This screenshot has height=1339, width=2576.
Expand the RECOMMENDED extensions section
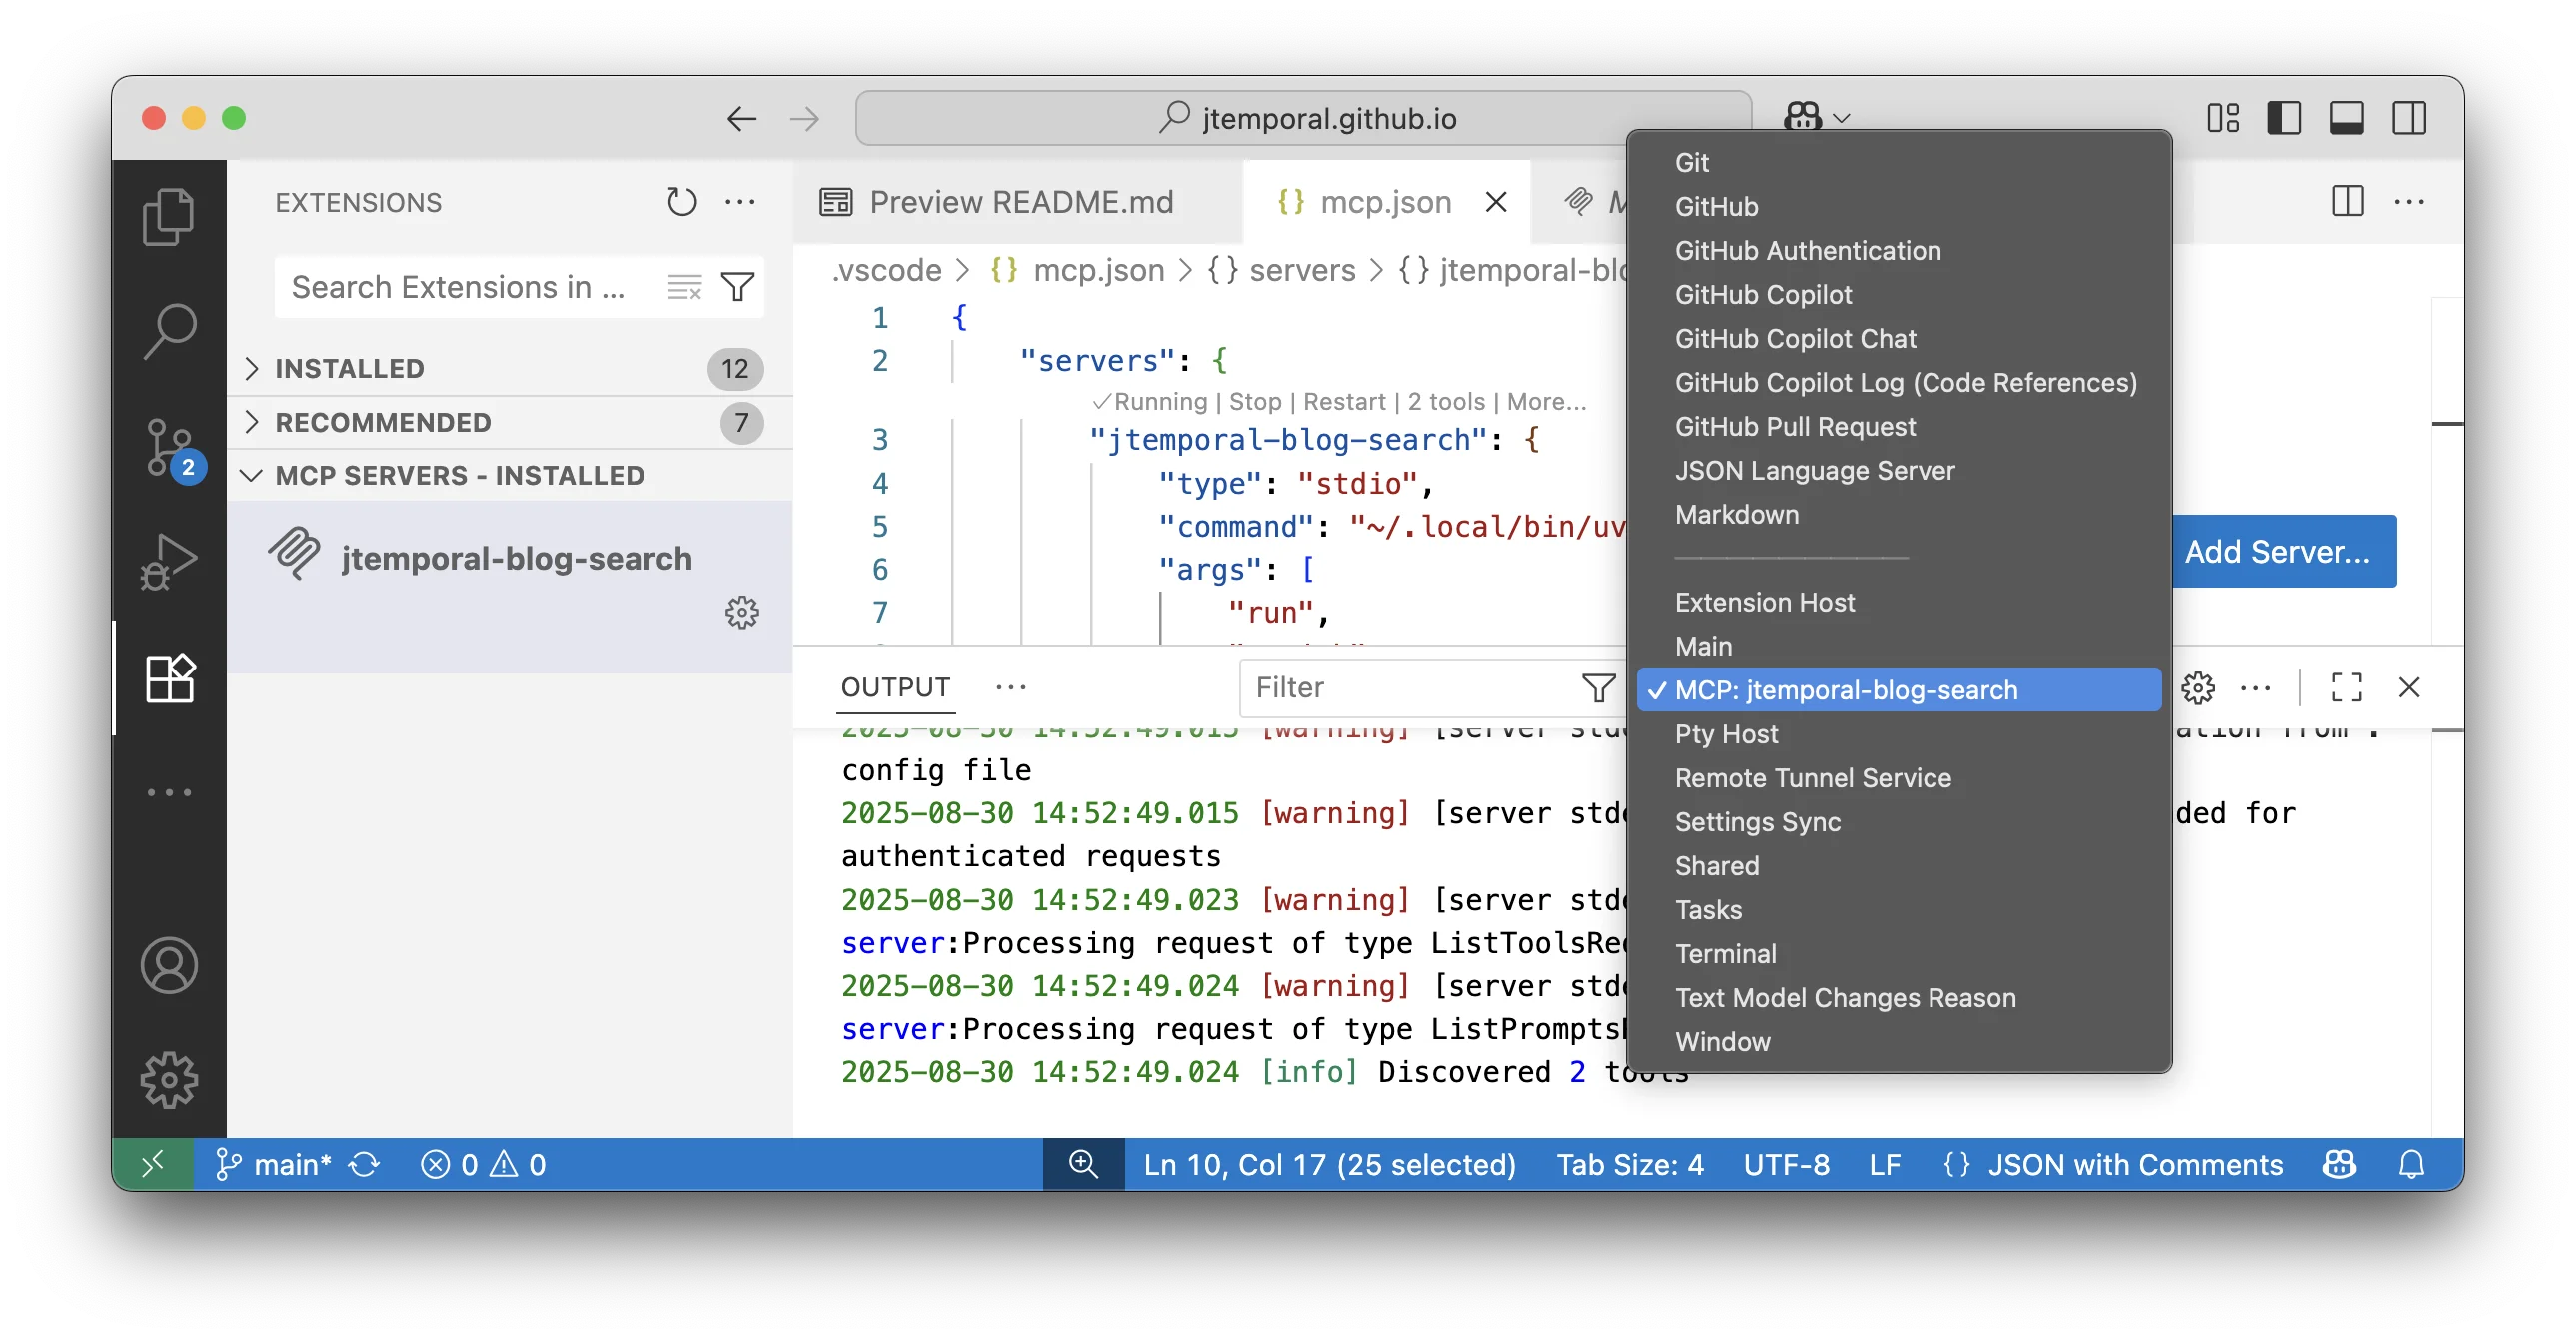pyautogui.click(x=383, y=422)
